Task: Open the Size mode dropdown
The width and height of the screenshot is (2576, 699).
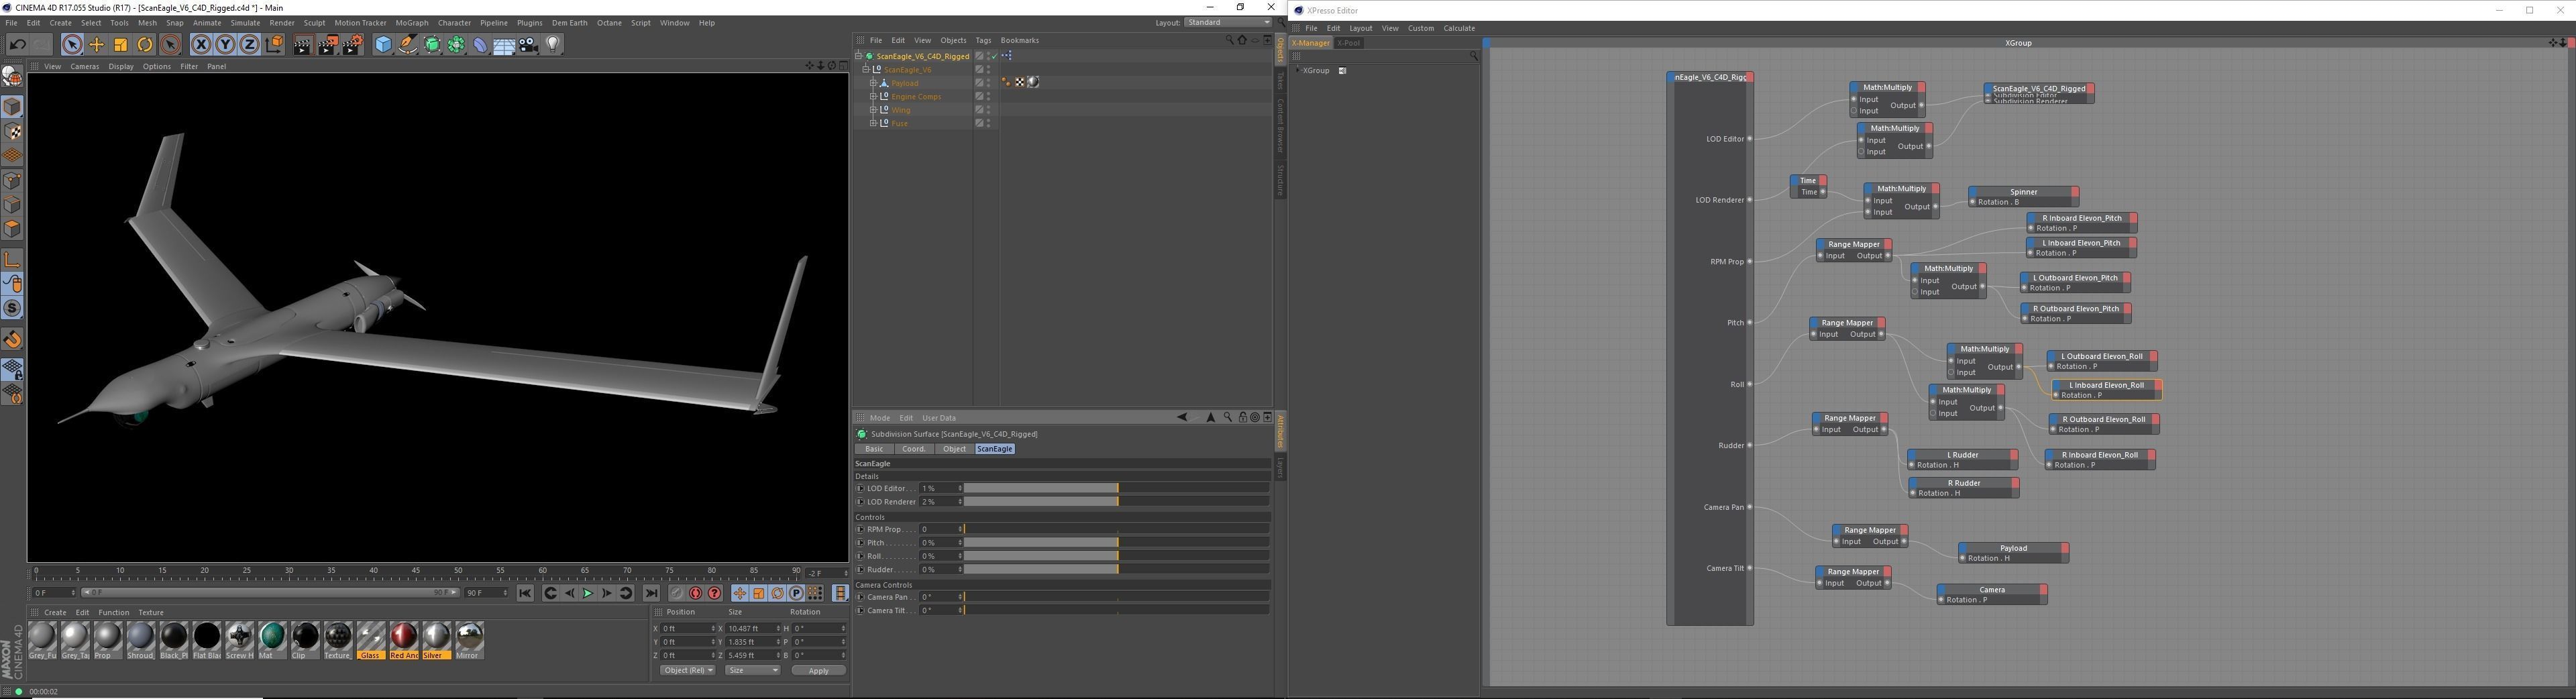Action: coord(752,671)
